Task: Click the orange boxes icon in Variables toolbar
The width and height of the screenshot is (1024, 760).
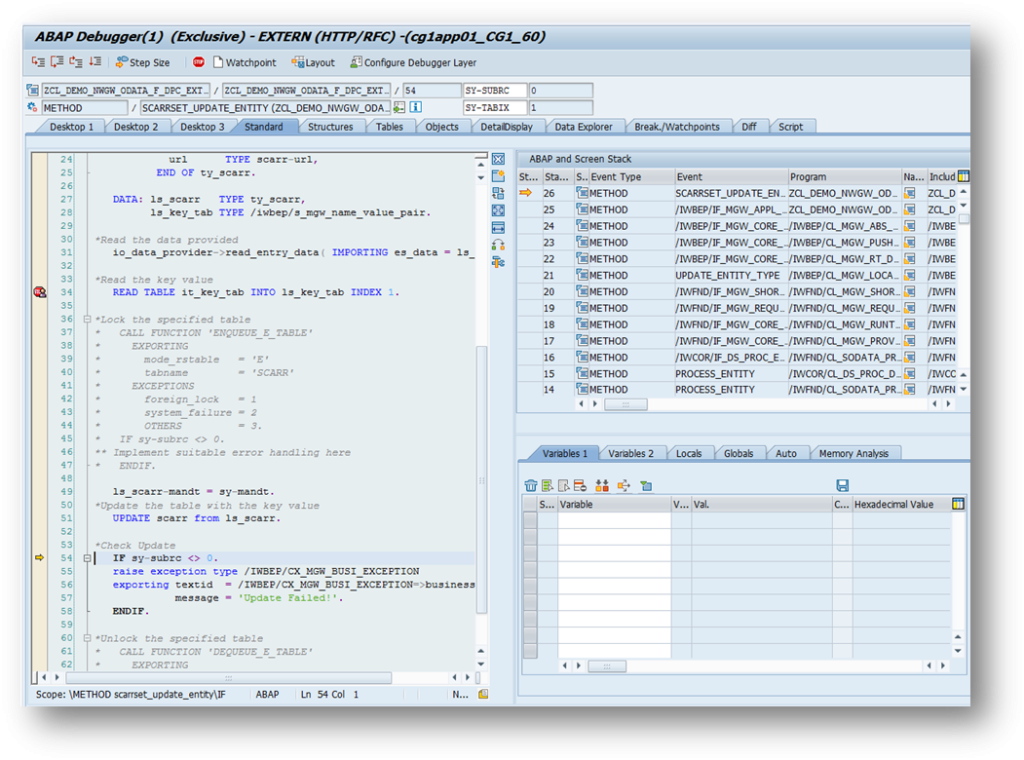Action: click(x=602, y=485)
